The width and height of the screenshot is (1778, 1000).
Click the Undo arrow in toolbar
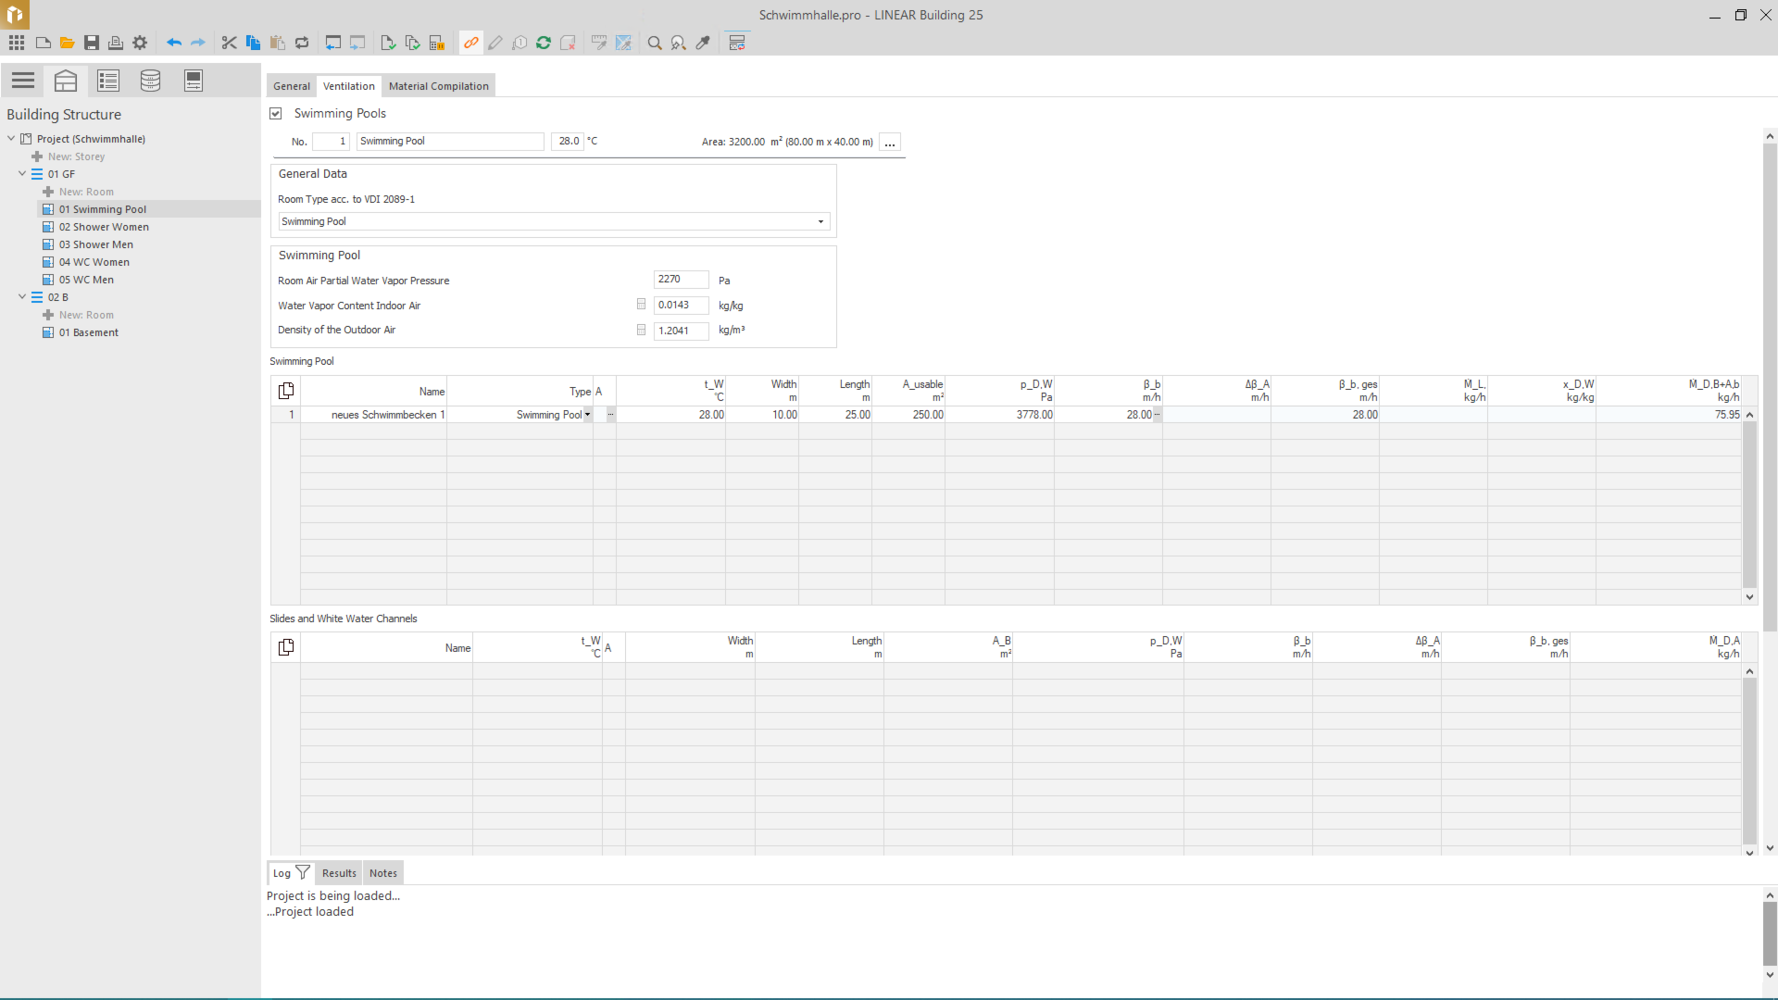coord(174,43)
